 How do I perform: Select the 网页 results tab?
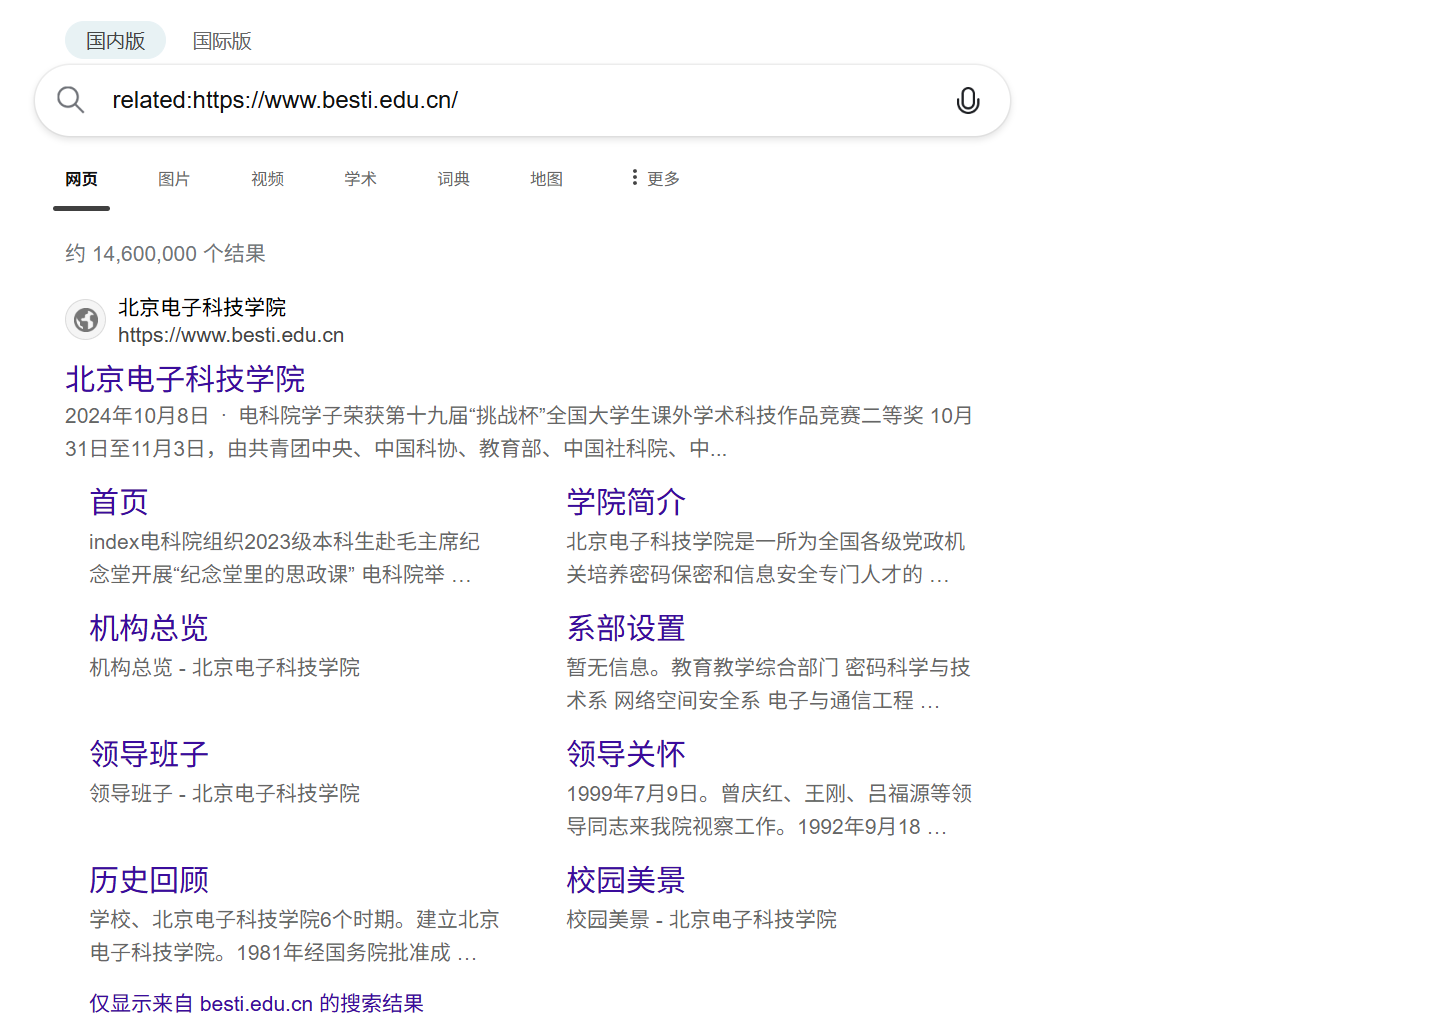click(x=82, y=179)
